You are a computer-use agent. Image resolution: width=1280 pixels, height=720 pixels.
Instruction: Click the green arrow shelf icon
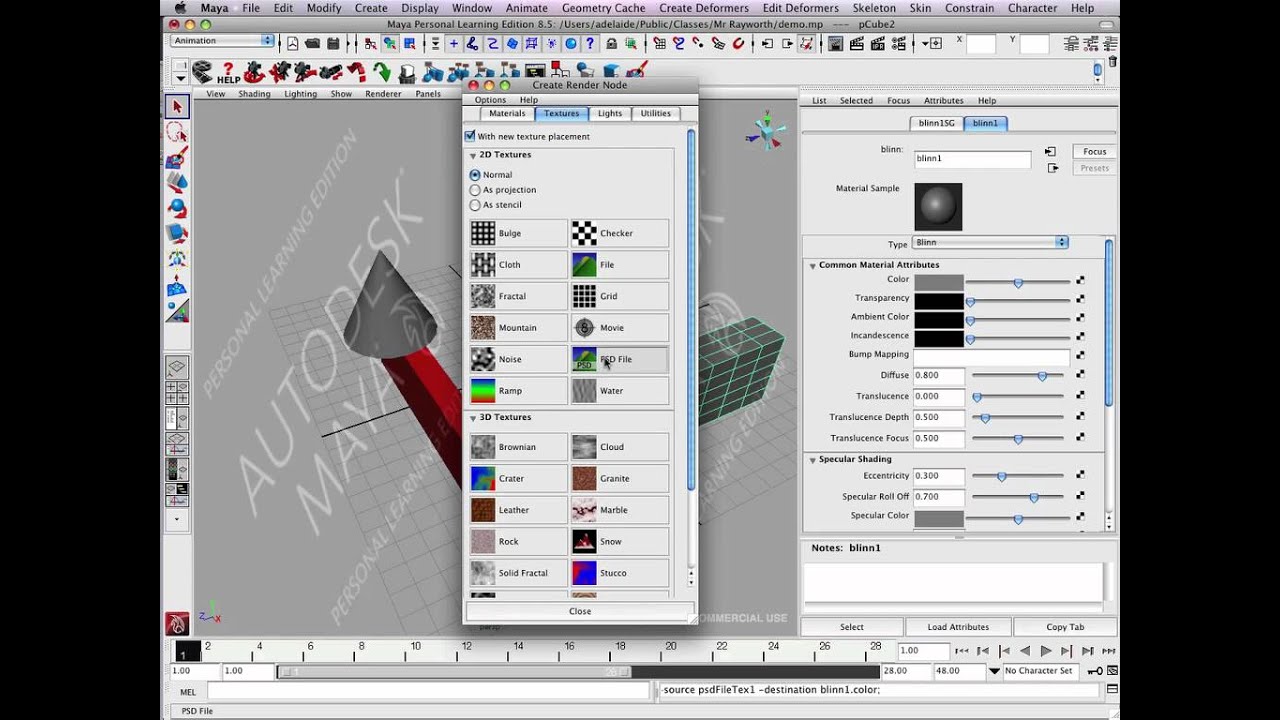382,72
